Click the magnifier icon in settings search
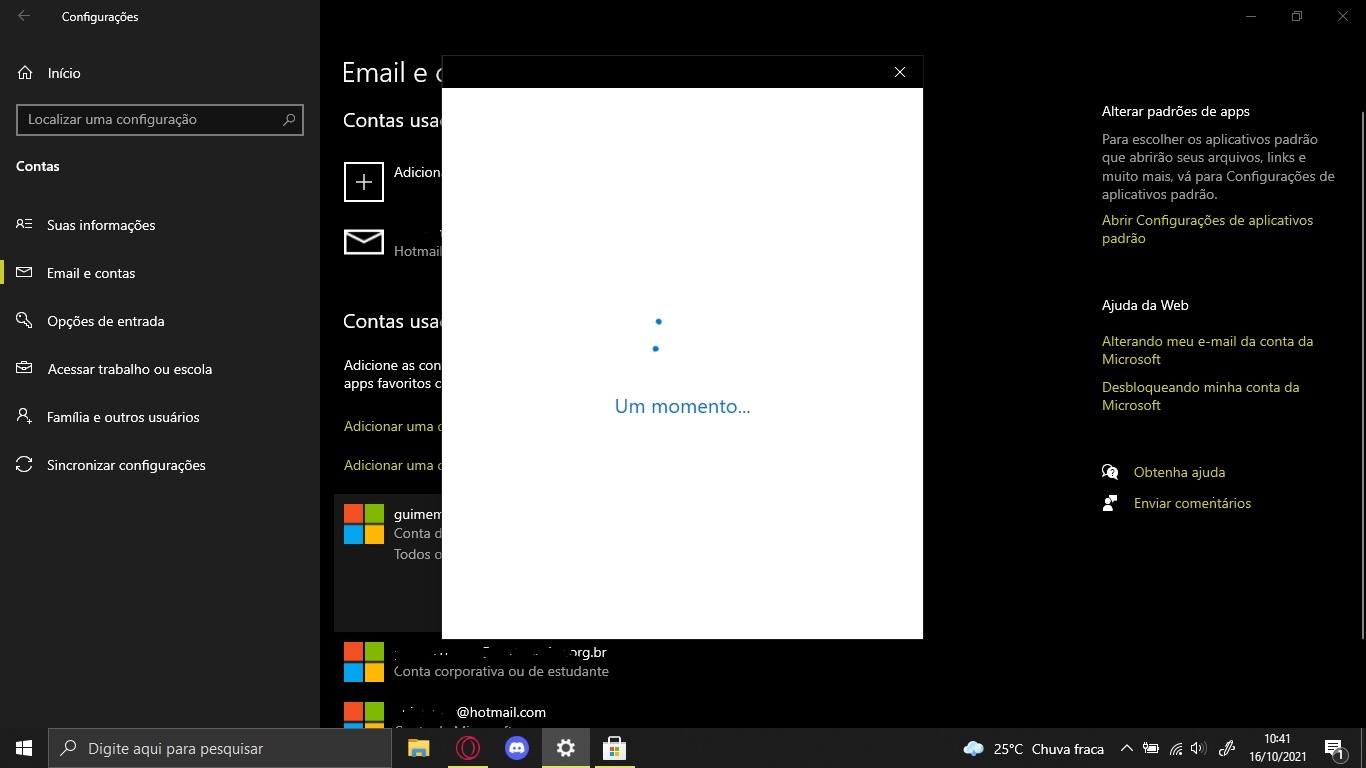This screenshot has width=1366, height=768. tap(289, 119)
